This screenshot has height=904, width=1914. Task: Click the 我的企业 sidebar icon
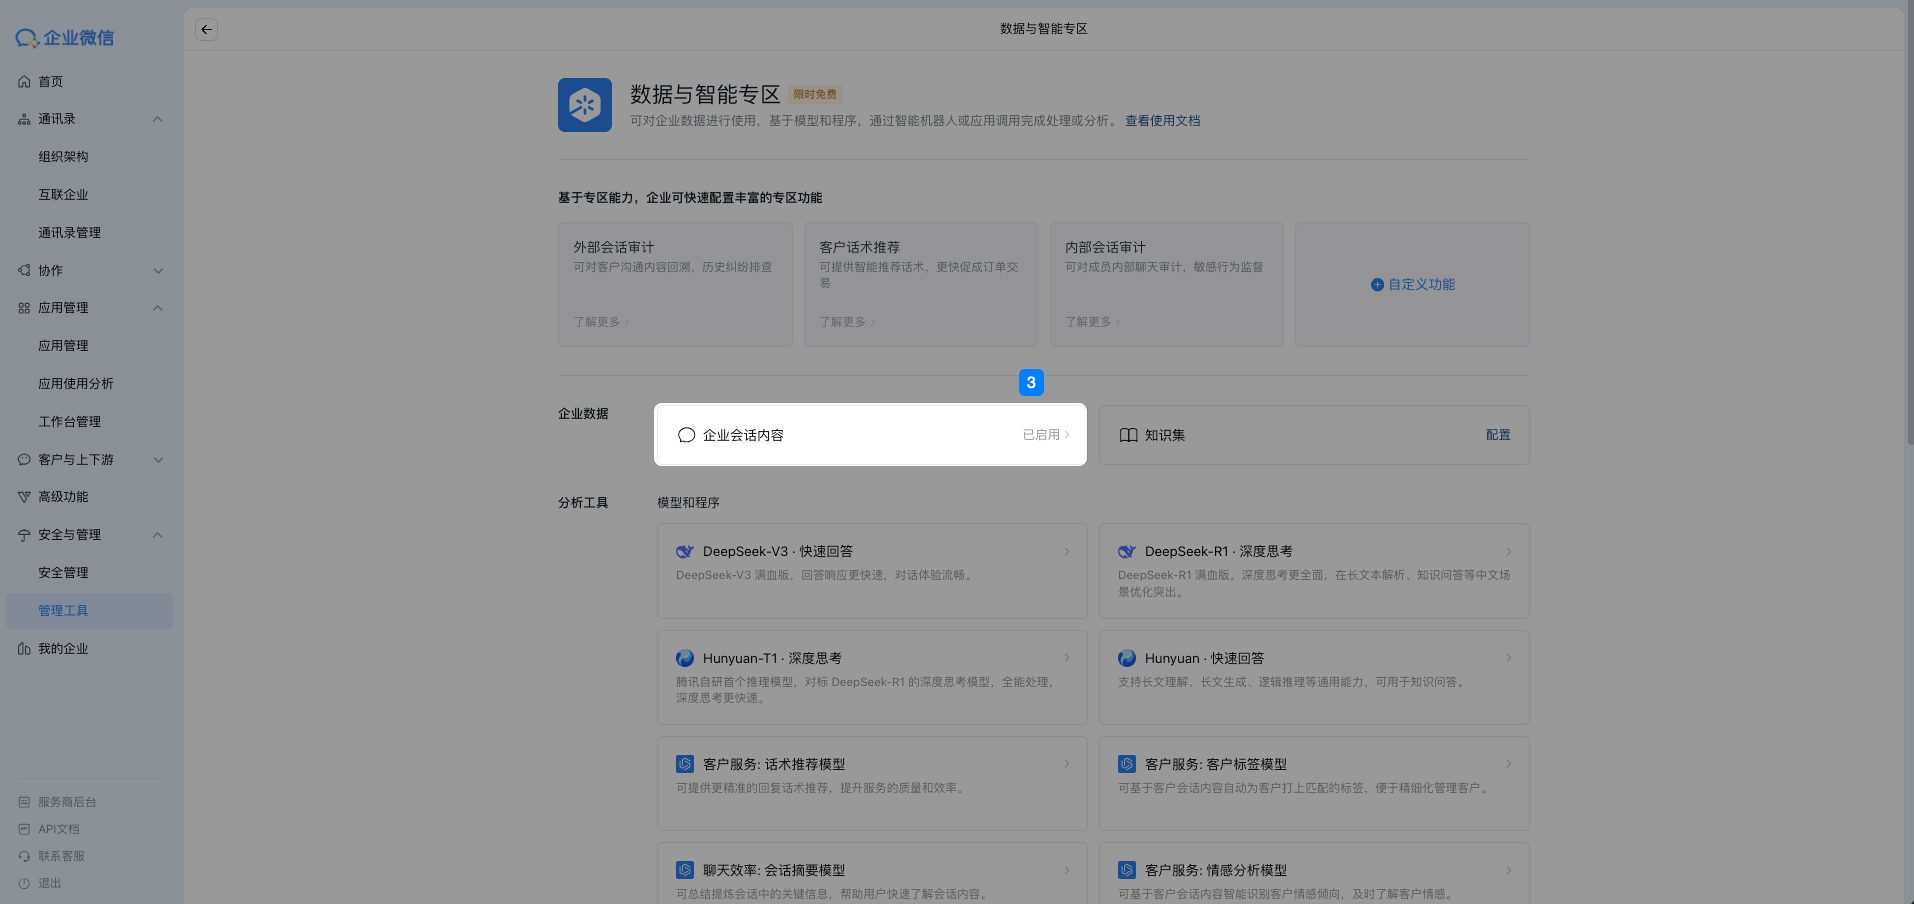pyautogui.click(x=24, y=648)
